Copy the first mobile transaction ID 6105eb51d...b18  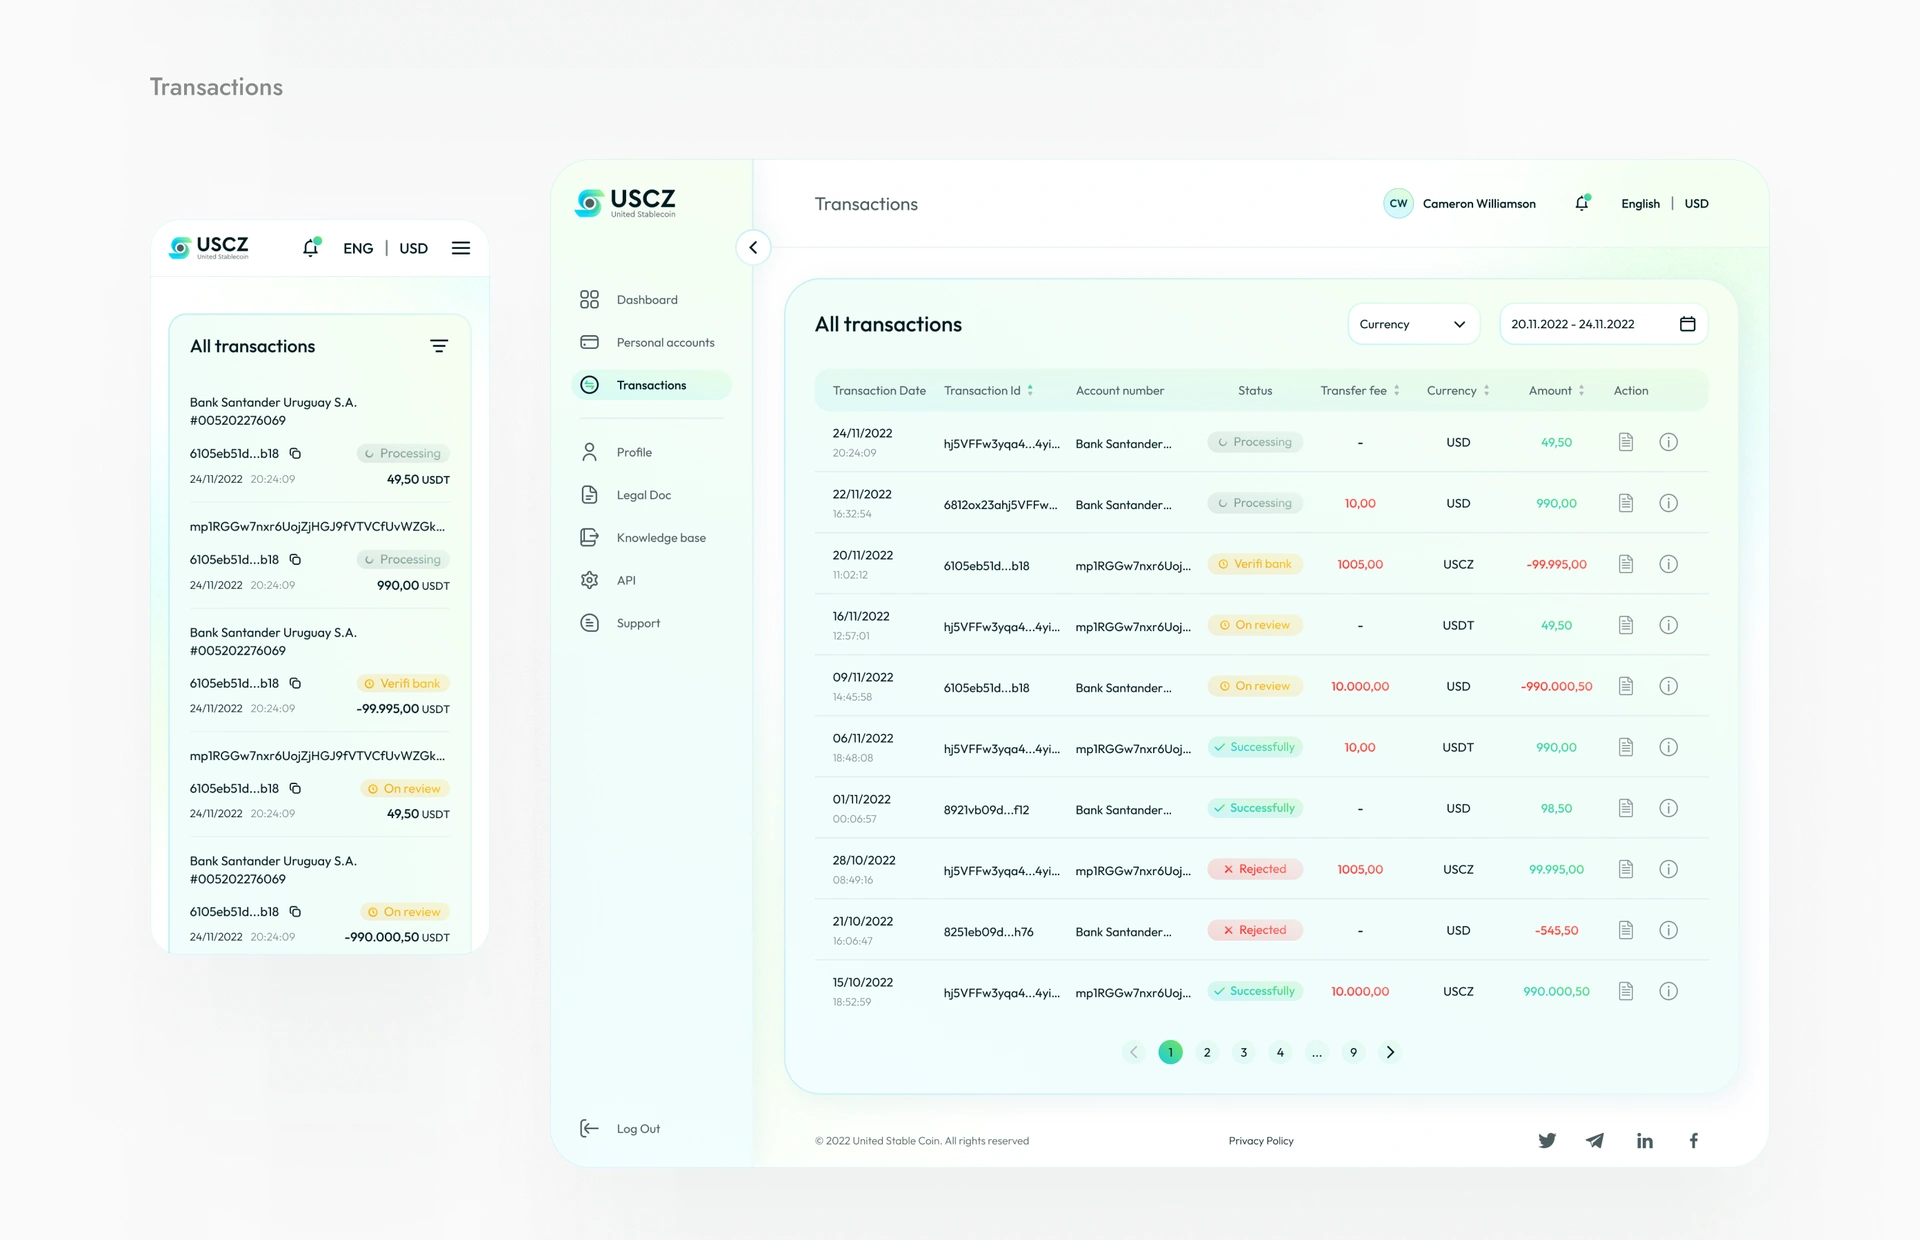tap(295, 453)
